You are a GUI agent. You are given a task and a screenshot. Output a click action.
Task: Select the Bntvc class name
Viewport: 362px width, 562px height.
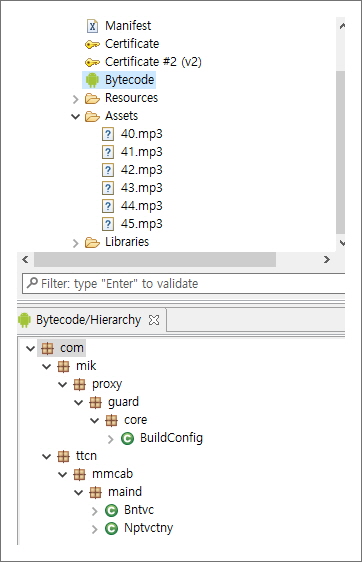click(x=139, y=510)
